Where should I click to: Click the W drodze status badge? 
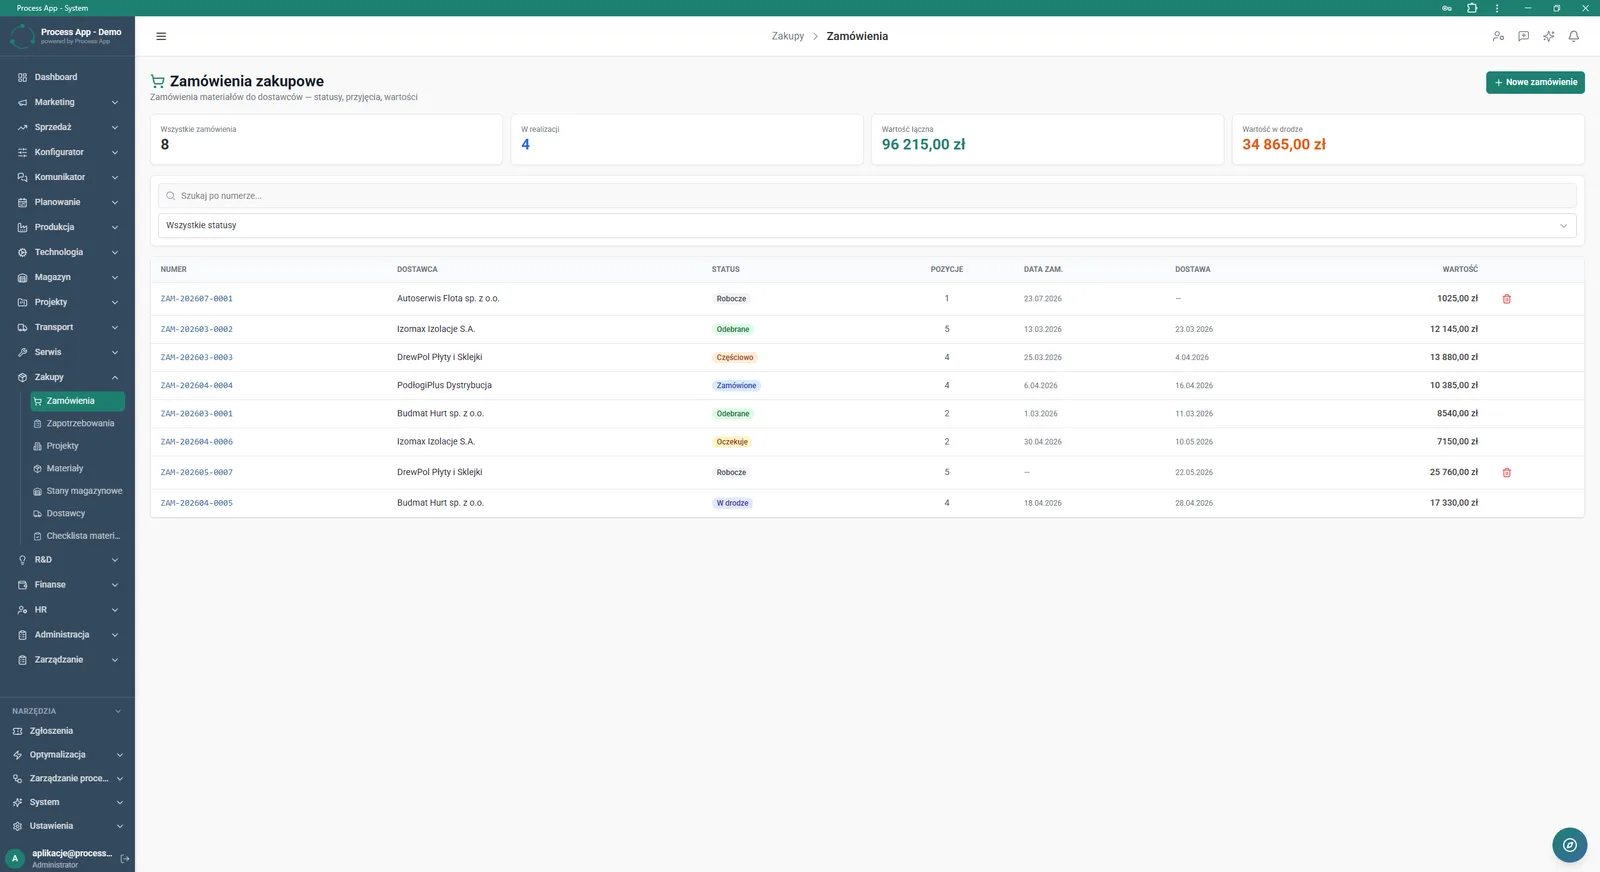(x=733, y=503)
